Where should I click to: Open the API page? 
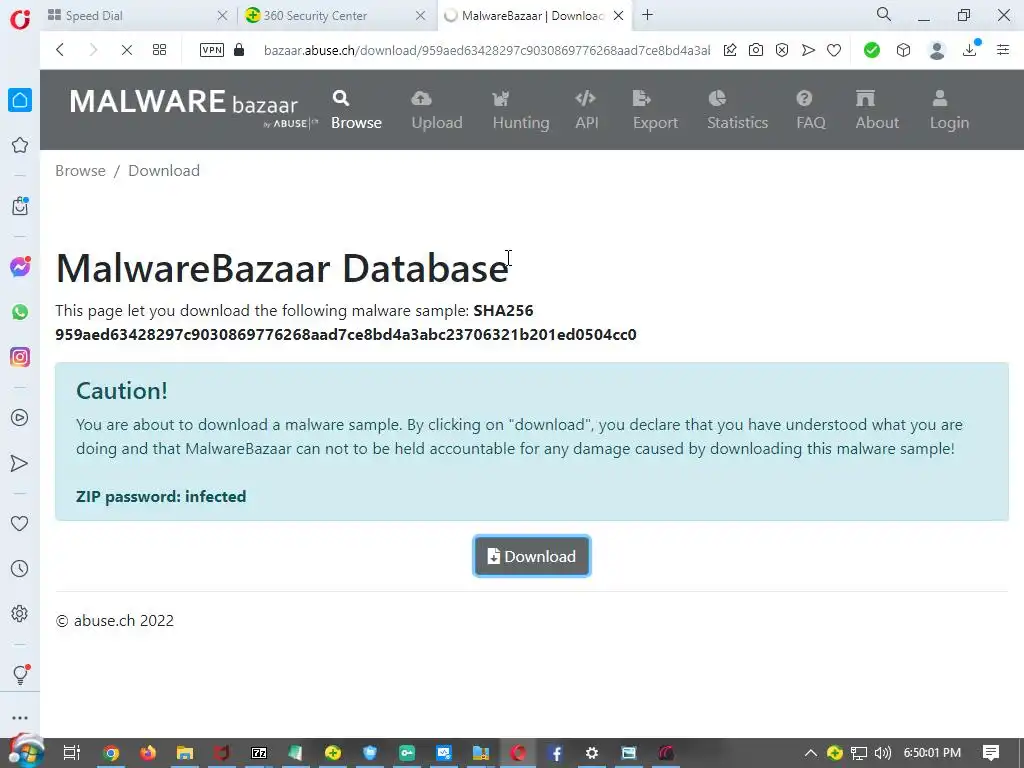point(586,110)
